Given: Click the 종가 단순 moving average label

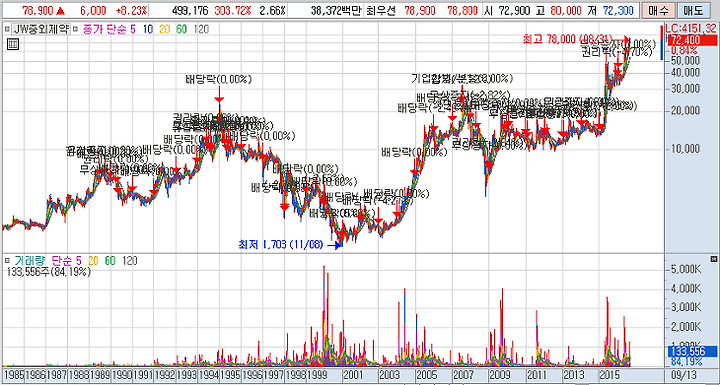Looking at the screenshot, I should tap(105, 30).
